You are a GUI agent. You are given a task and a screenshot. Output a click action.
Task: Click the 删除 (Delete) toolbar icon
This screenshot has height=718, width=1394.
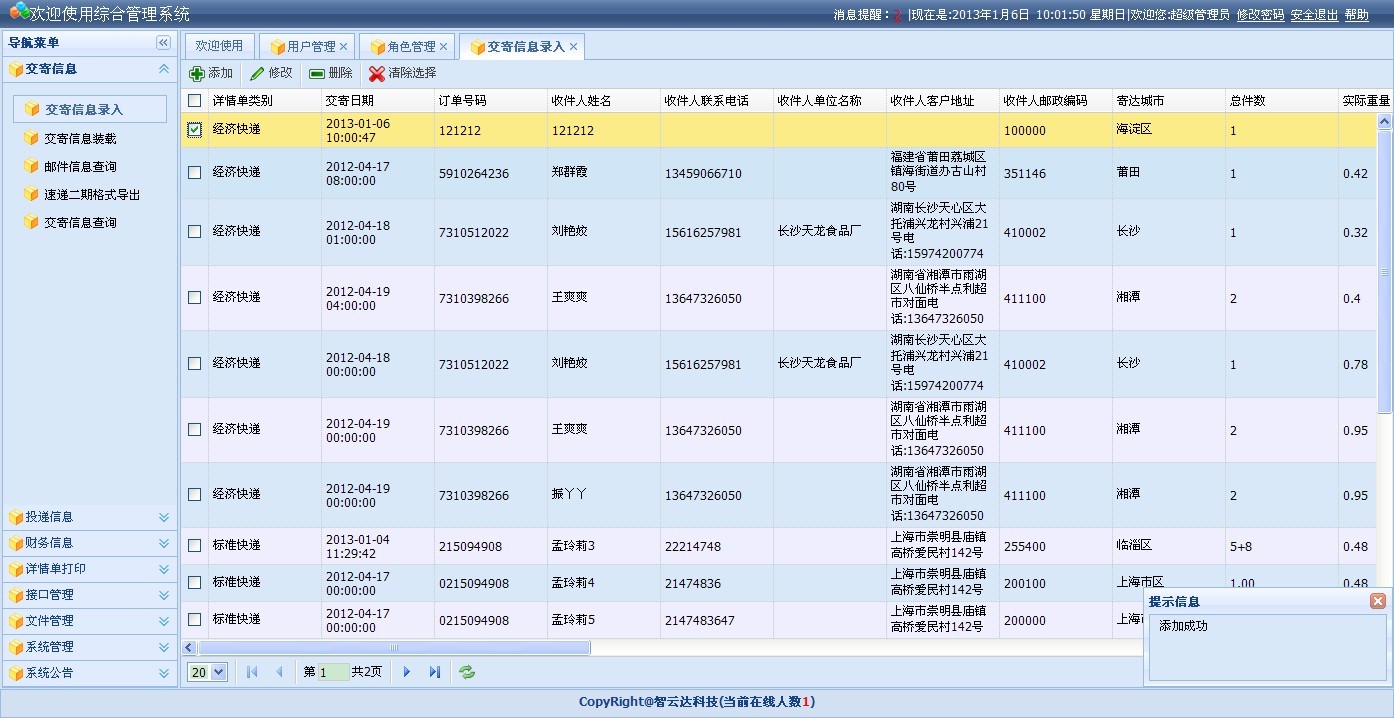[317, 73]
